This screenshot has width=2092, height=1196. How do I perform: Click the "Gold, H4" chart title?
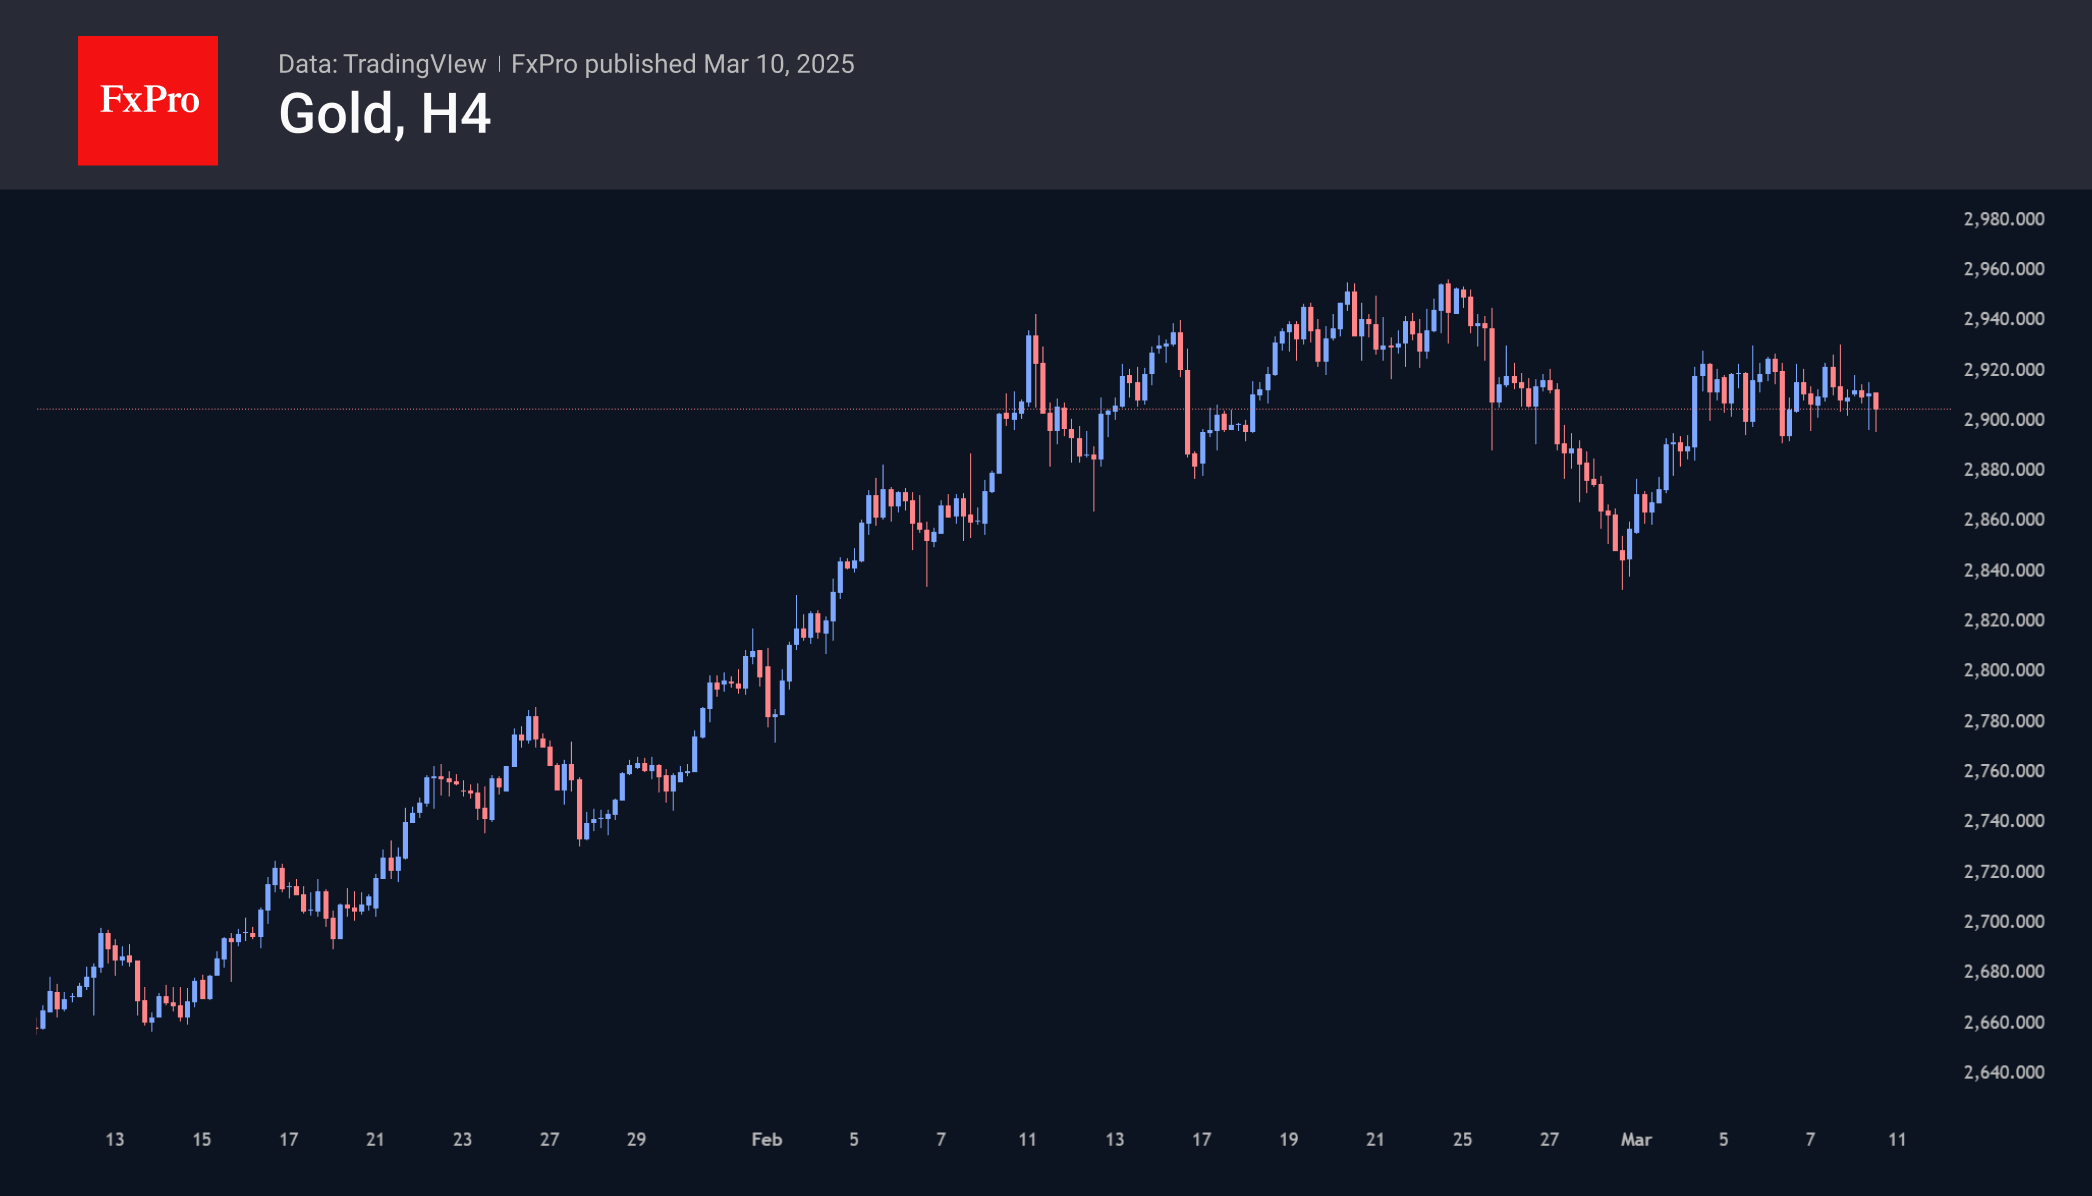pos(384,114)
